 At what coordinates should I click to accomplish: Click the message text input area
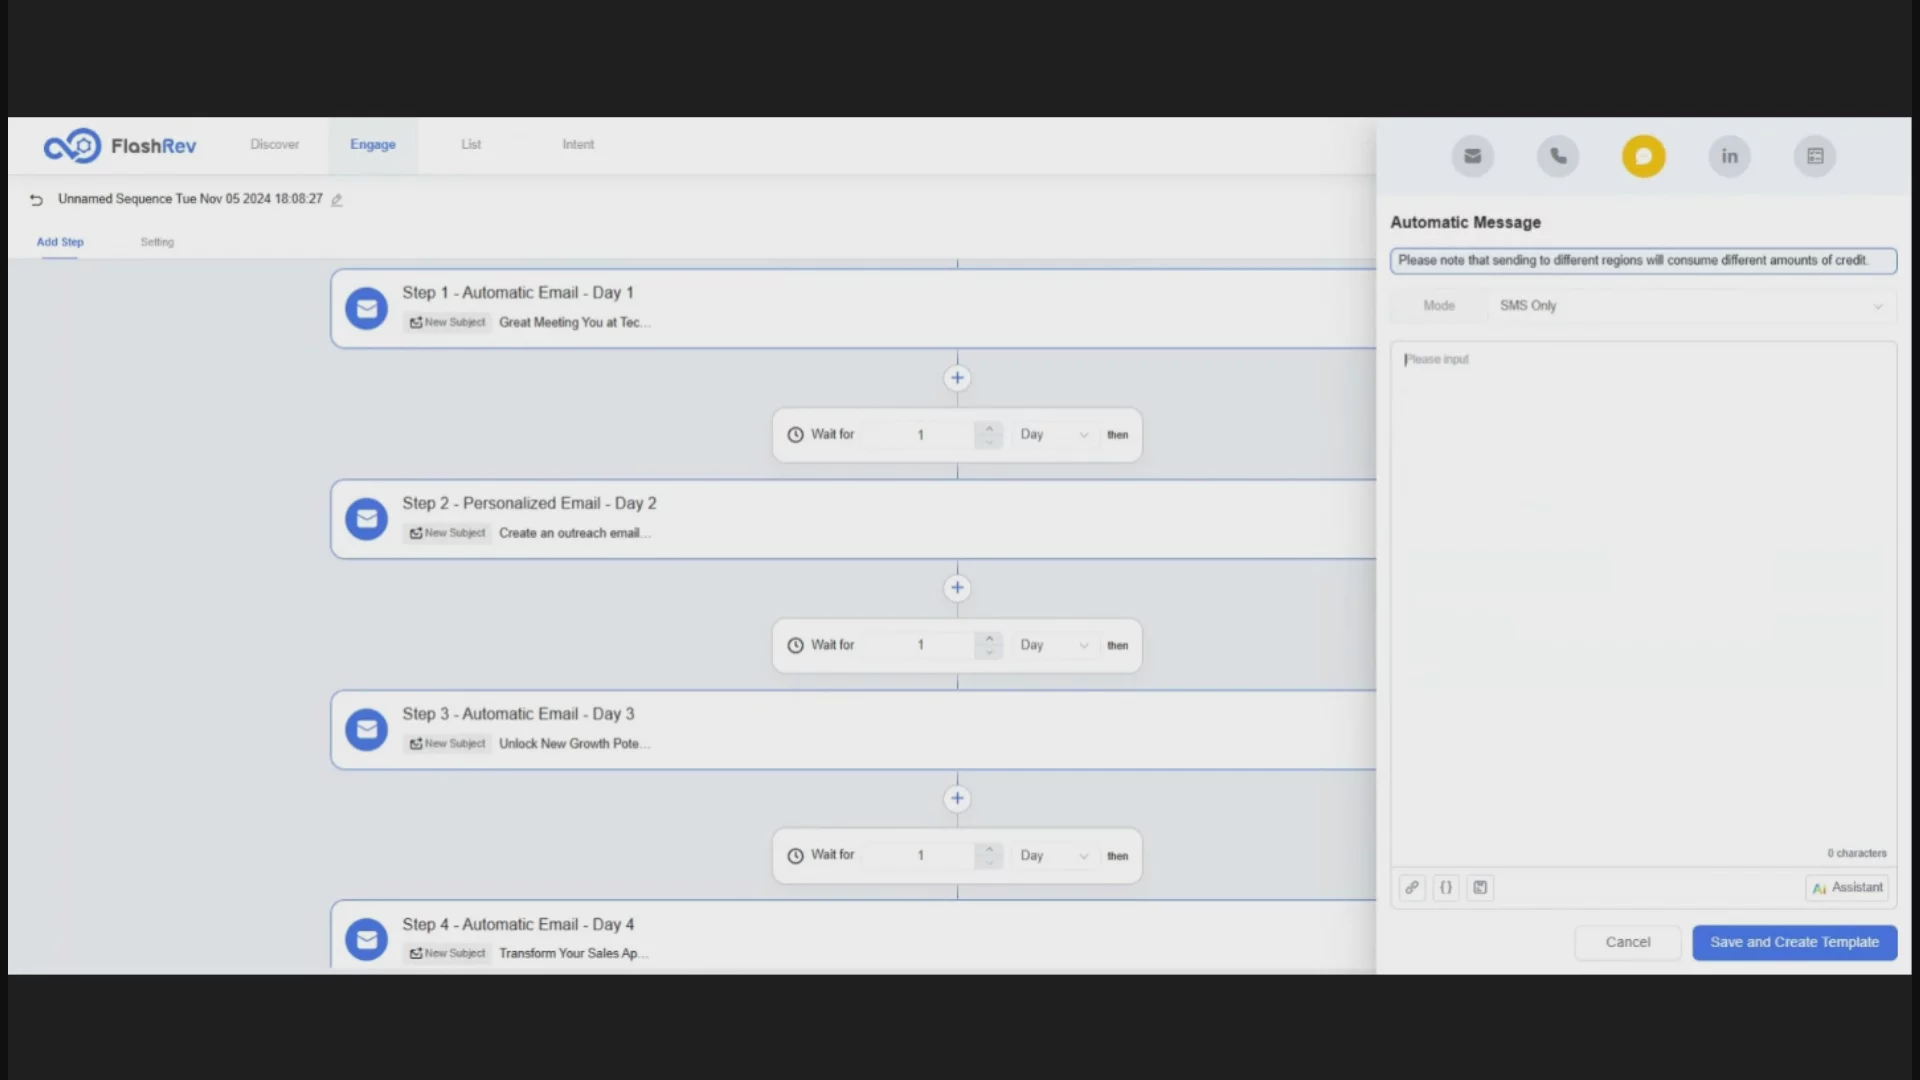pyautogui.click(x=1642, y=600)
